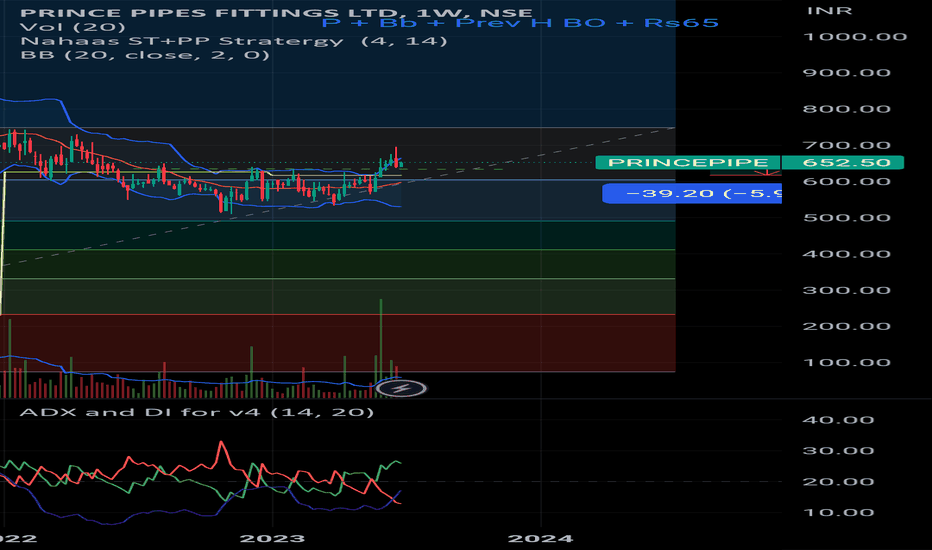Click the 652.50 current price tag

(843, 162)
